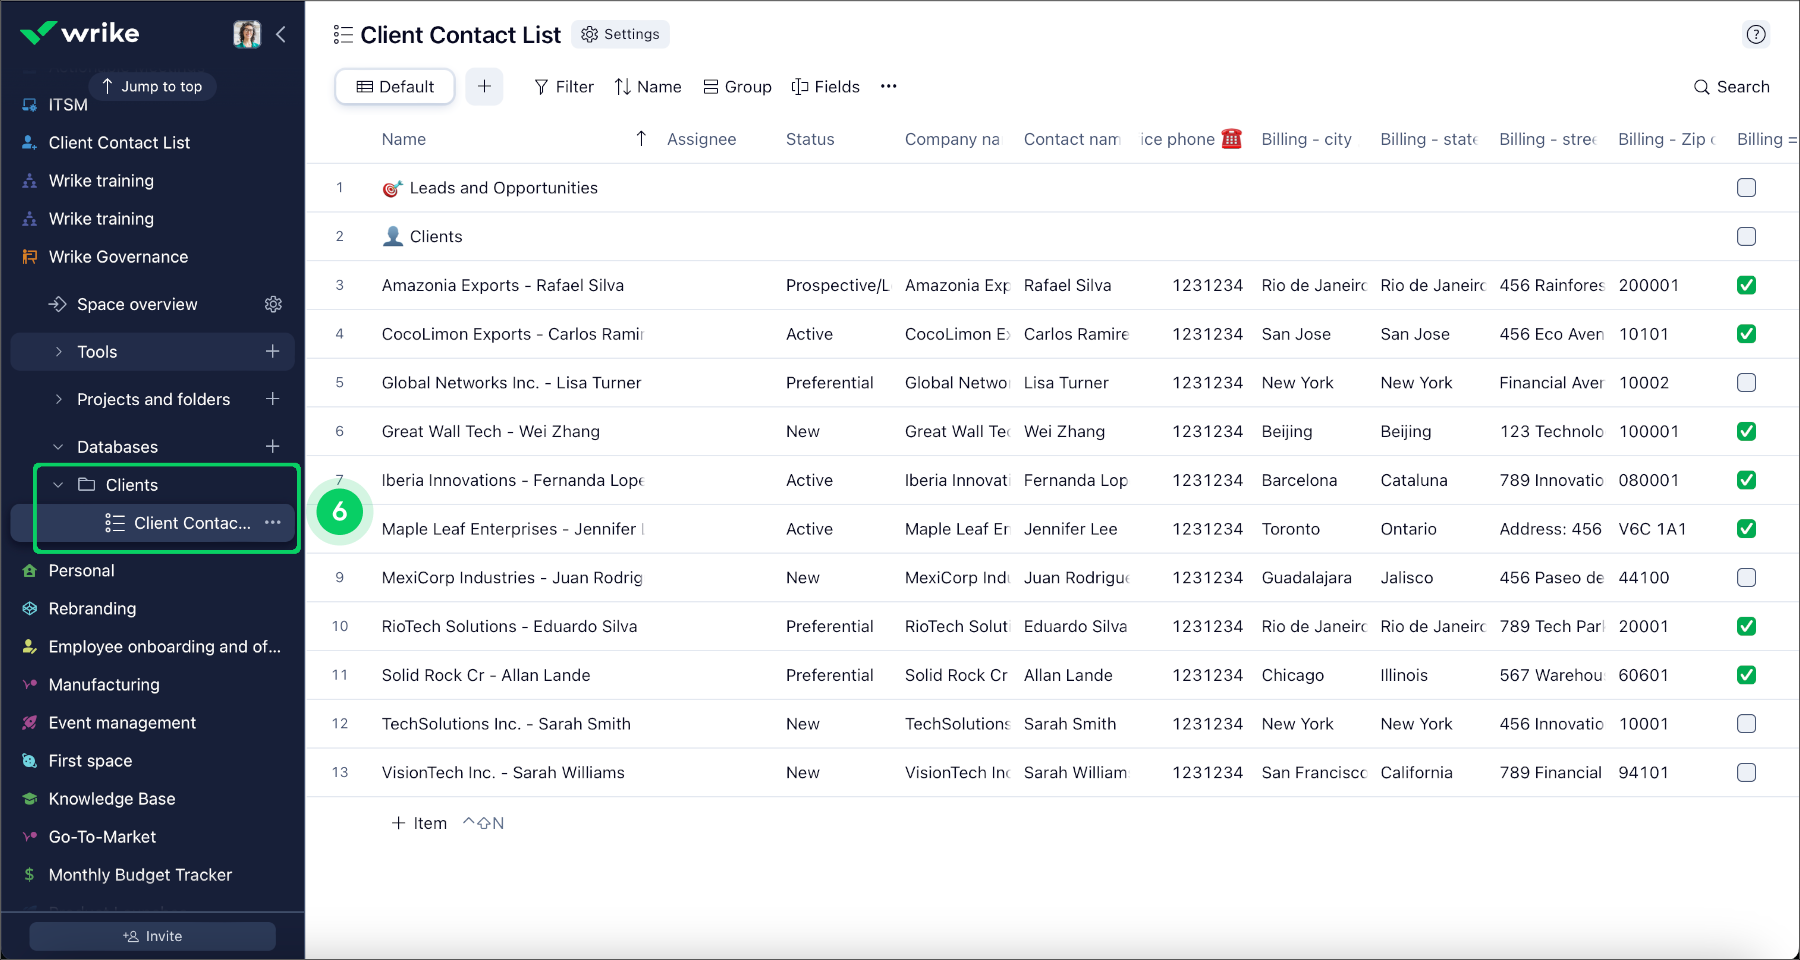Image resolution: width=1800 pixels, height=960 pixels.
Task: Expand the Projects and folders section
Action: pos(58,399)
